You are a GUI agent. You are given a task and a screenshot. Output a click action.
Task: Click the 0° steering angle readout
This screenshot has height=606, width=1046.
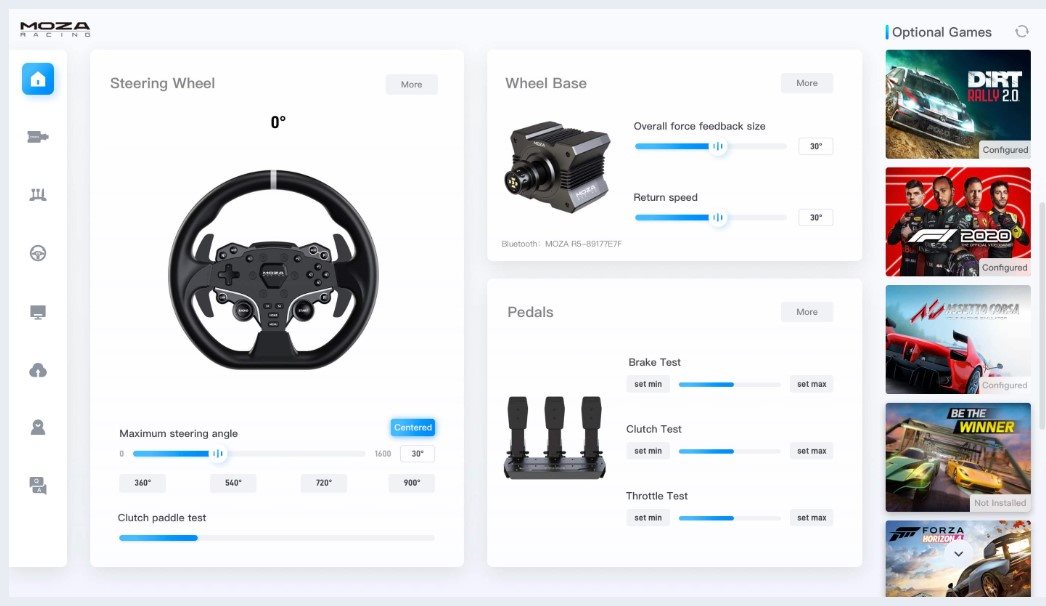[x=278, y=122]
